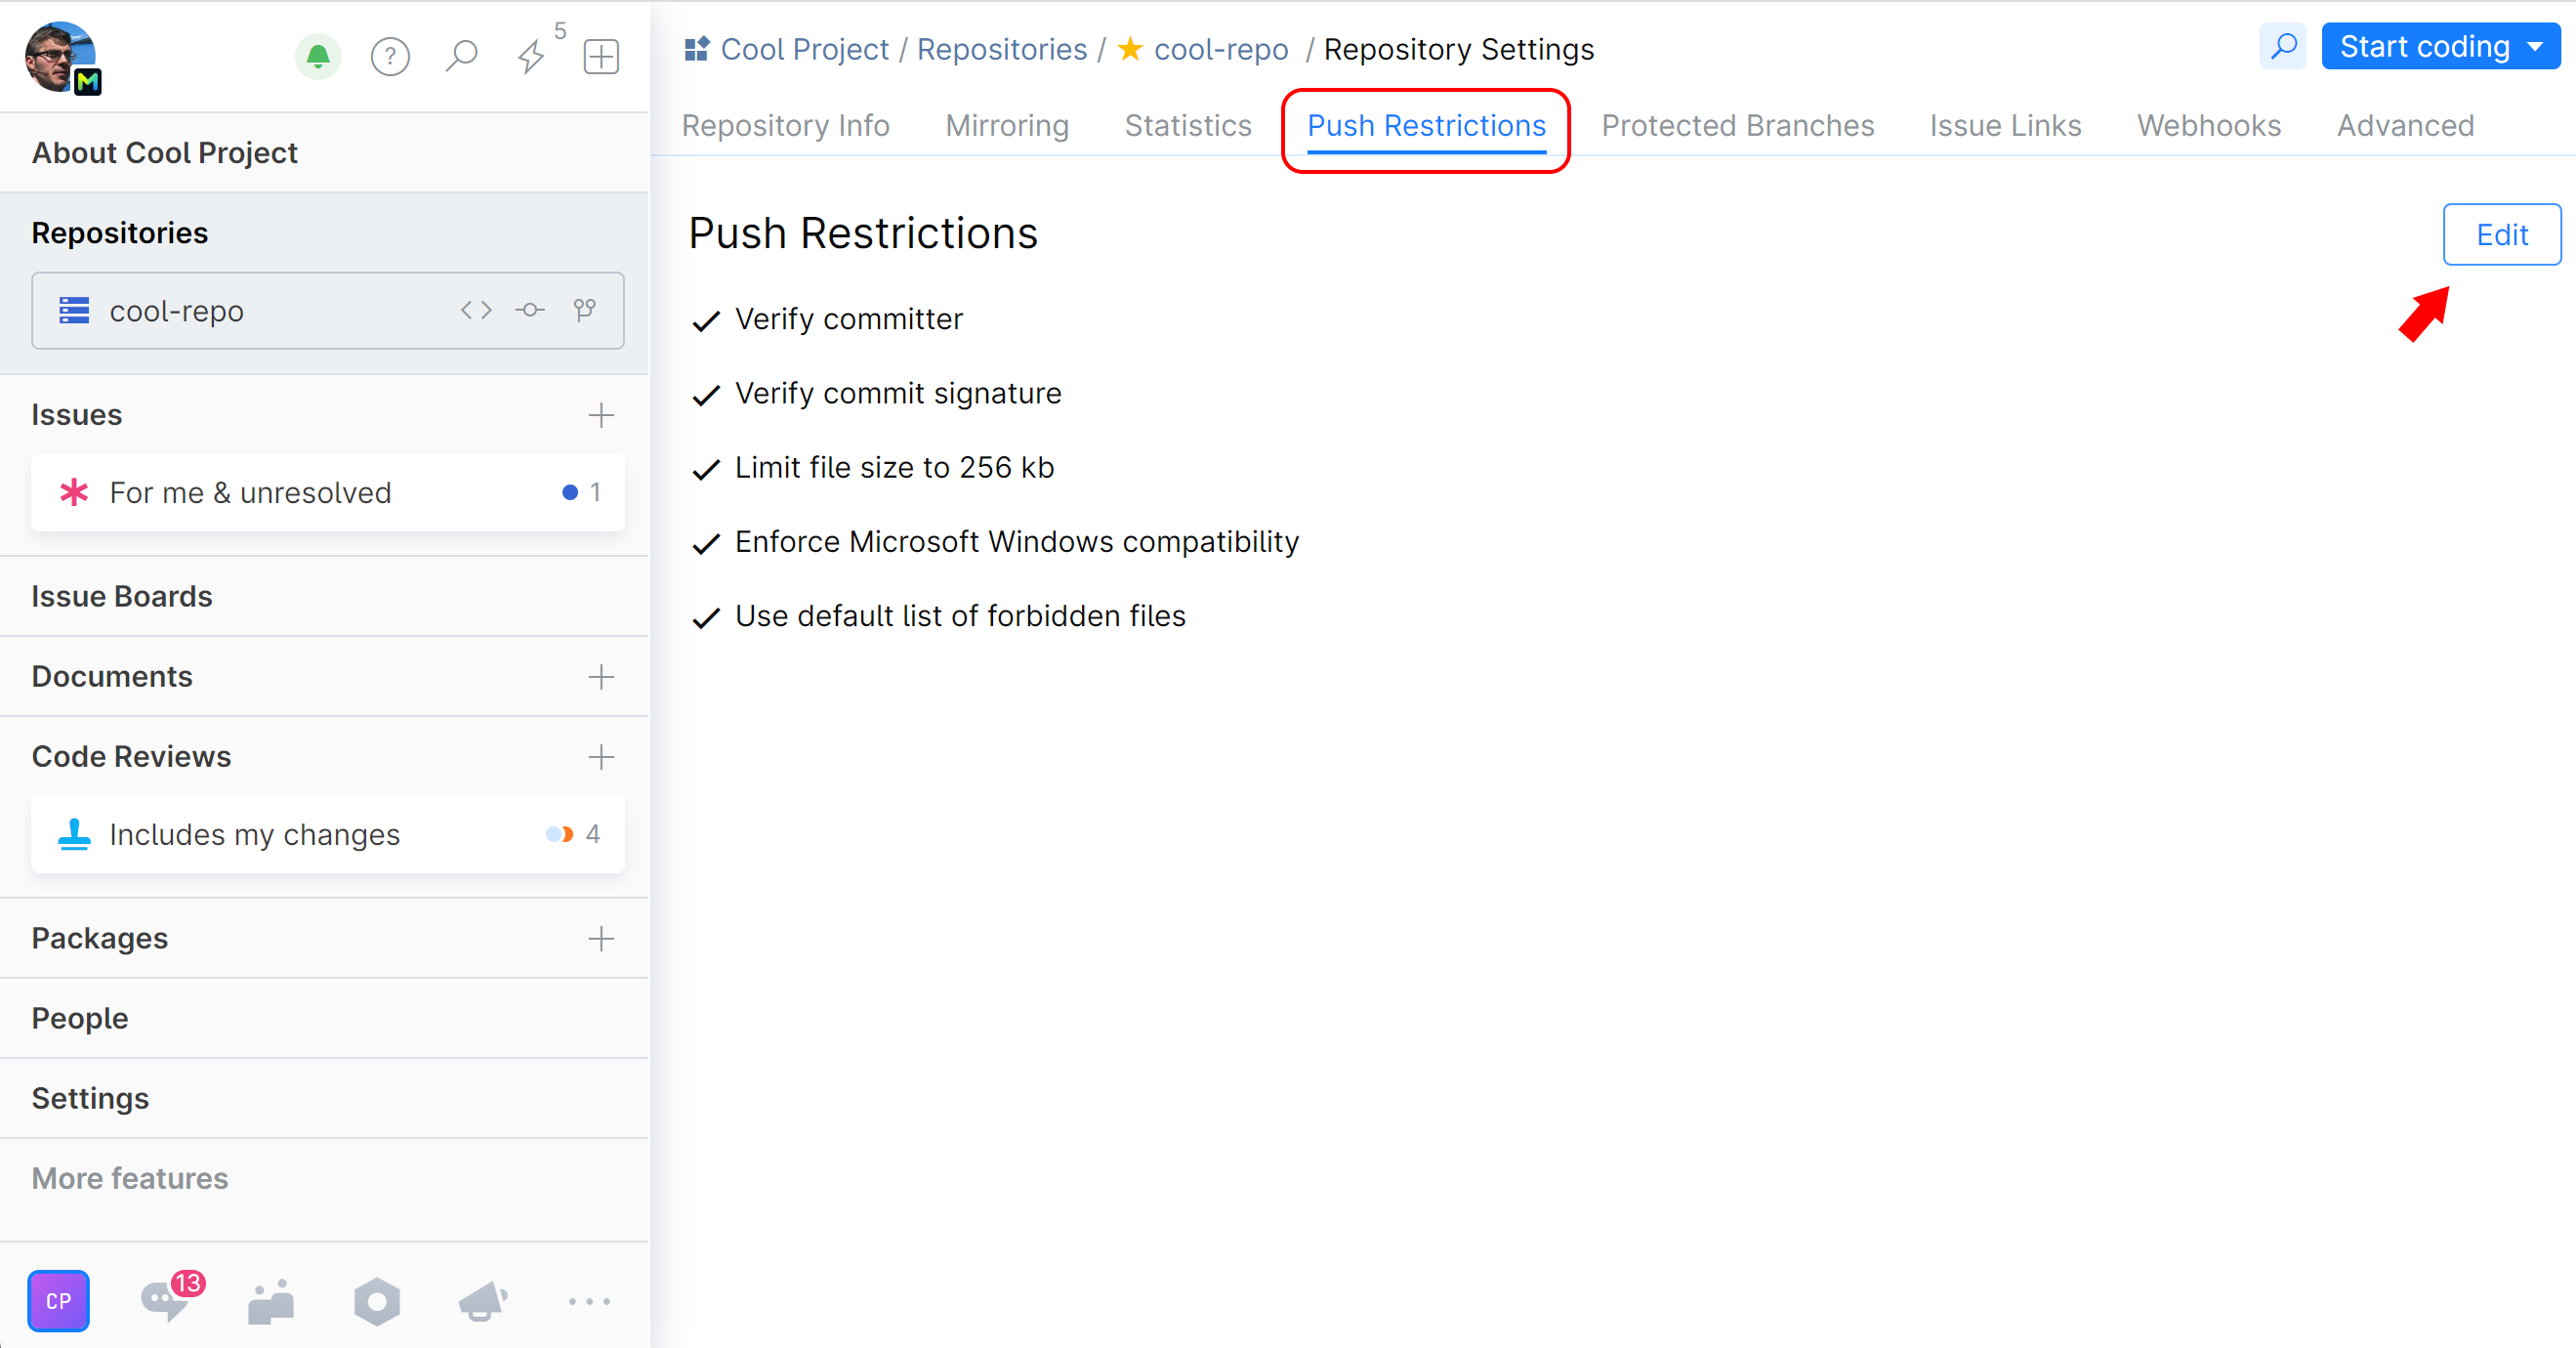Click the help question mark icon
Screen dimensions: 2576x1348
[x=391, y=51]
